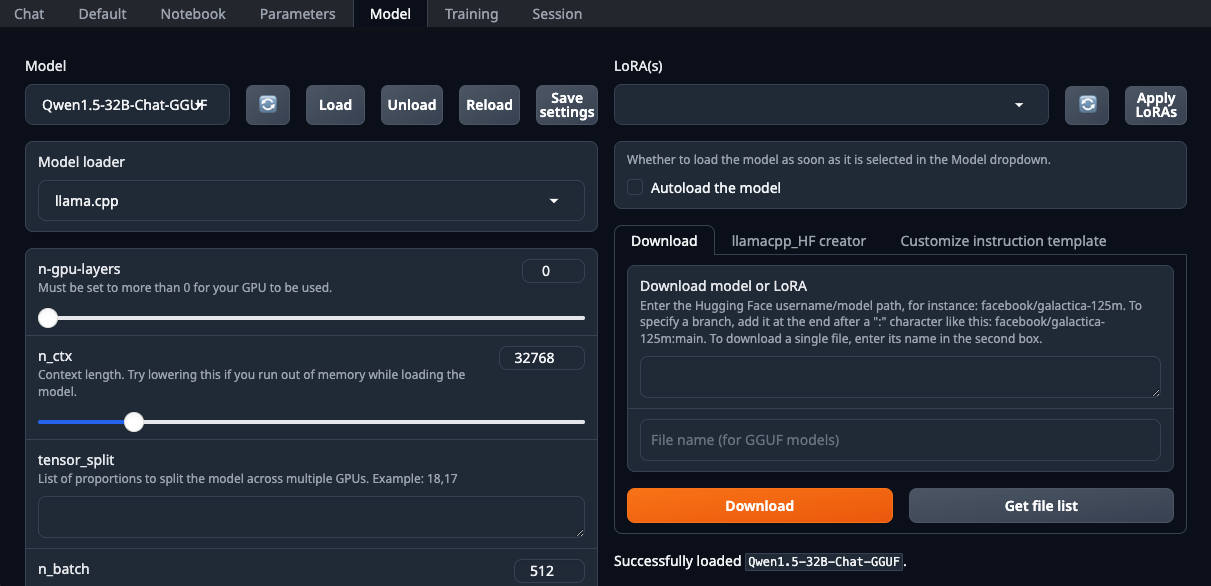Open the Parameters tab

point(298,14)
